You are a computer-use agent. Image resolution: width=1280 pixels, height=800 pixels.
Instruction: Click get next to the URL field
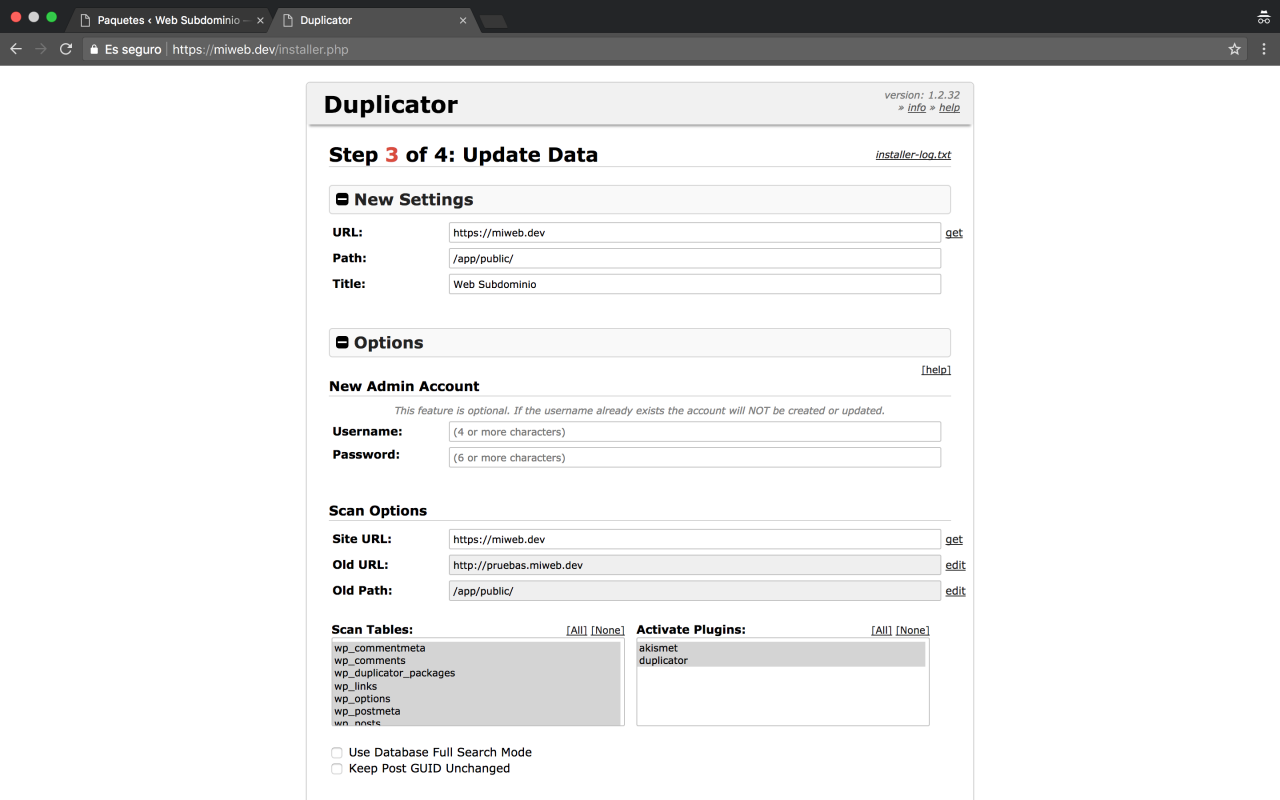point(954,233)
